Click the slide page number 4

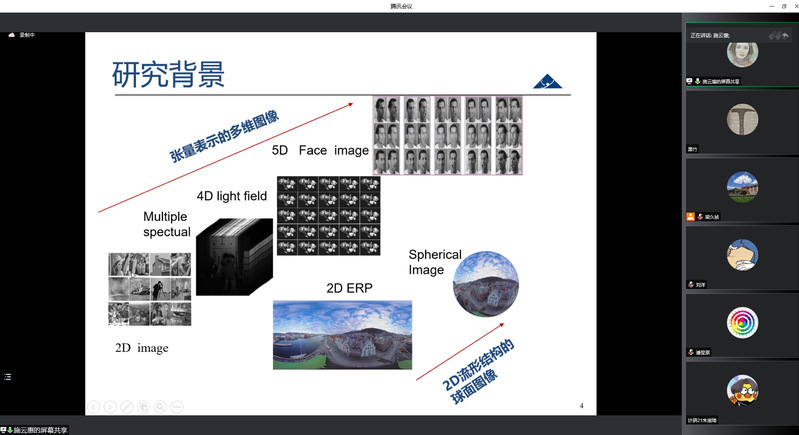pyautogui.click(x=581, y=406)
